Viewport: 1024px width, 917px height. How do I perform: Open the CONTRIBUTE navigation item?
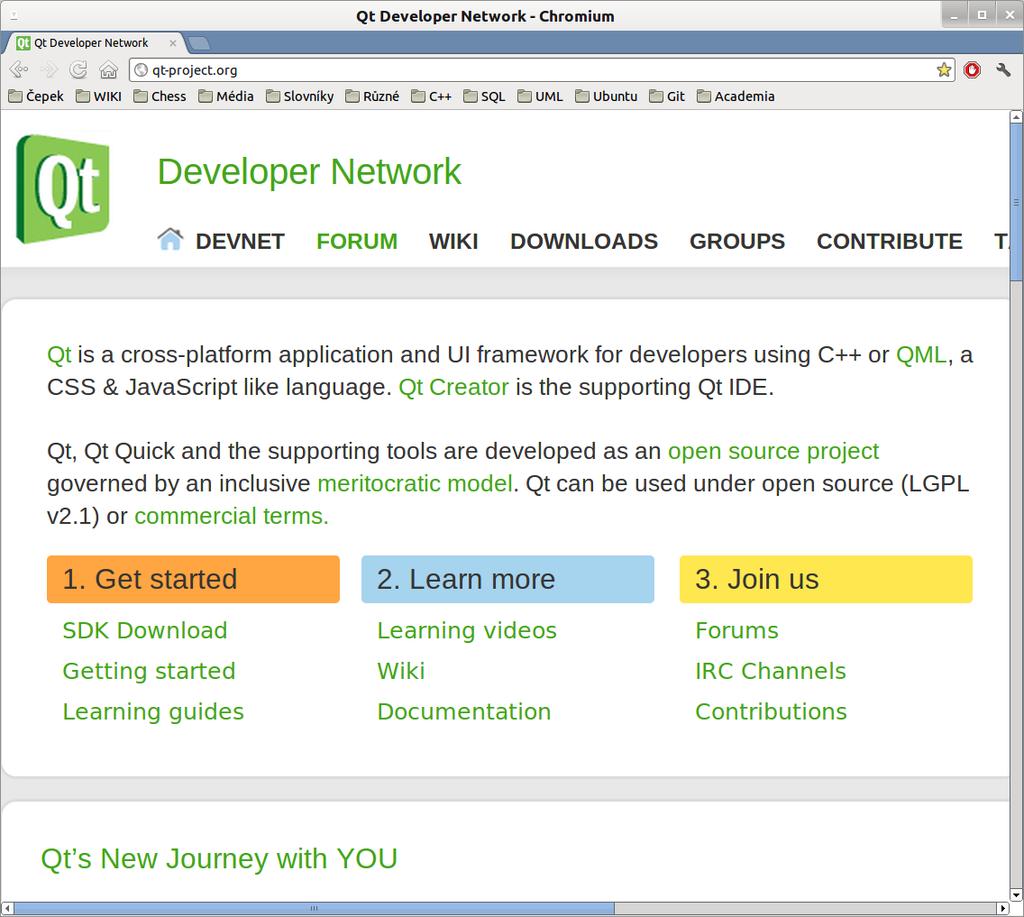(889, 241)
